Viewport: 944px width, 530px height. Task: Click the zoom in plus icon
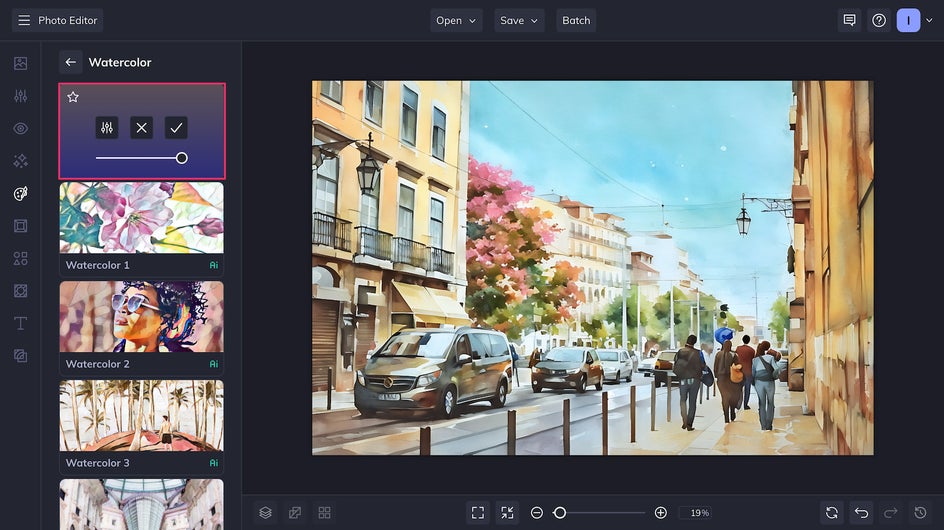pos(660,513)
